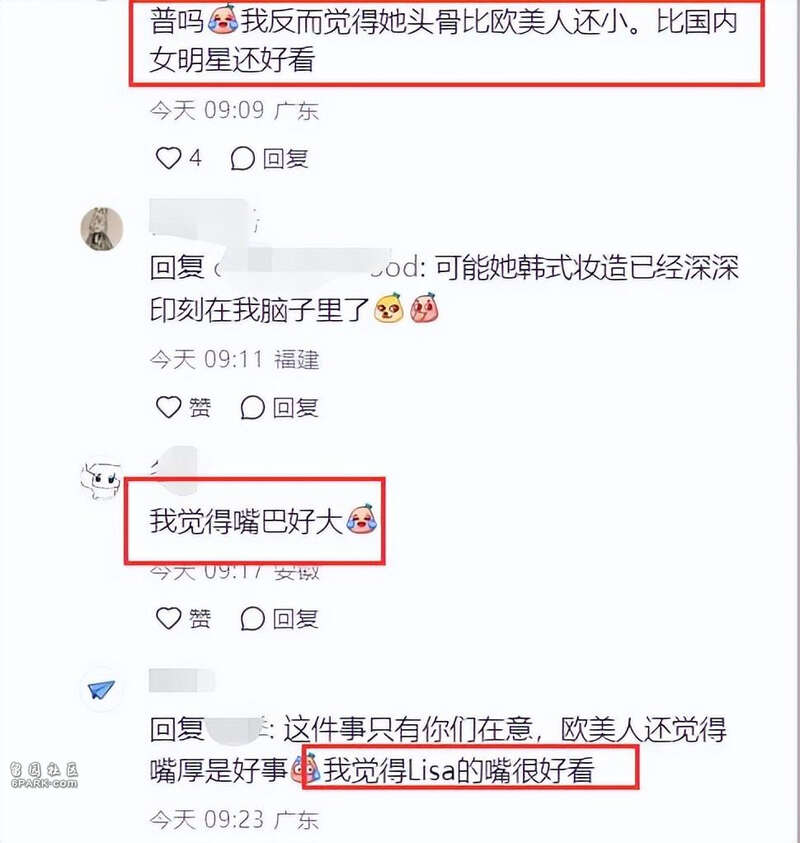Click 回复 text under the 09:11 Fujian comment
This screenshot has height=843, width=800.
295,408
